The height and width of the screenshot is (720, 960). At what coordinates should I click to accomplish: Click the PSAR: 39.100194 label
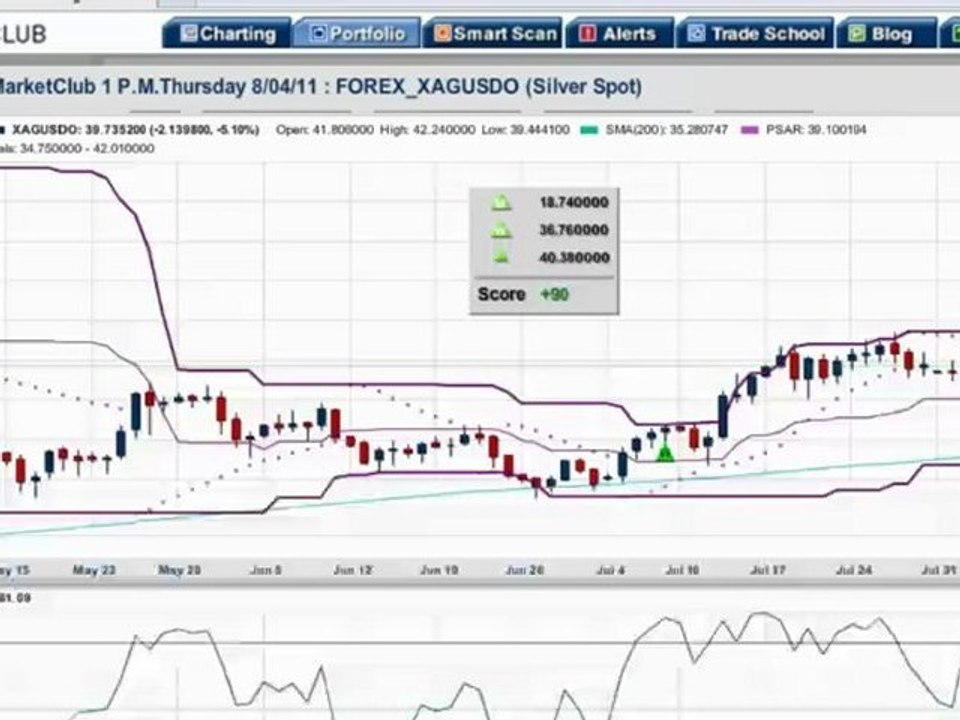coord(816,130)
